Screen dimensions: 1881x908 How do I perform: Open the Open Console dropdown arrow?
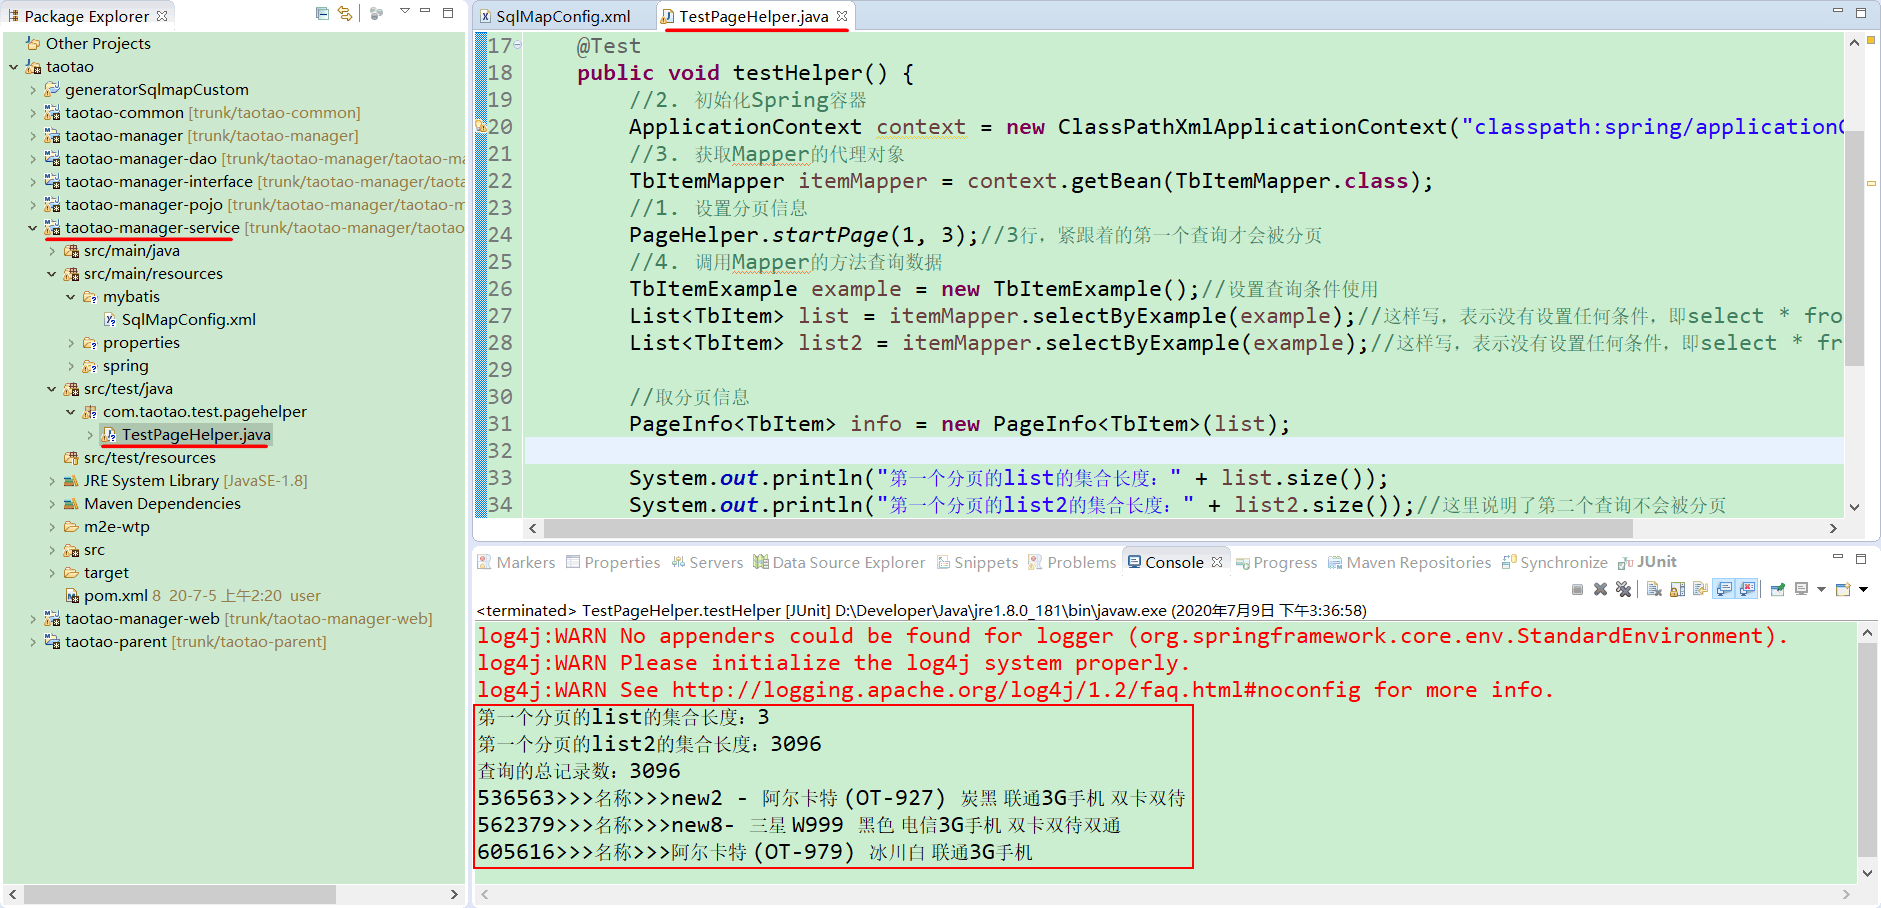coord(1863,589)
